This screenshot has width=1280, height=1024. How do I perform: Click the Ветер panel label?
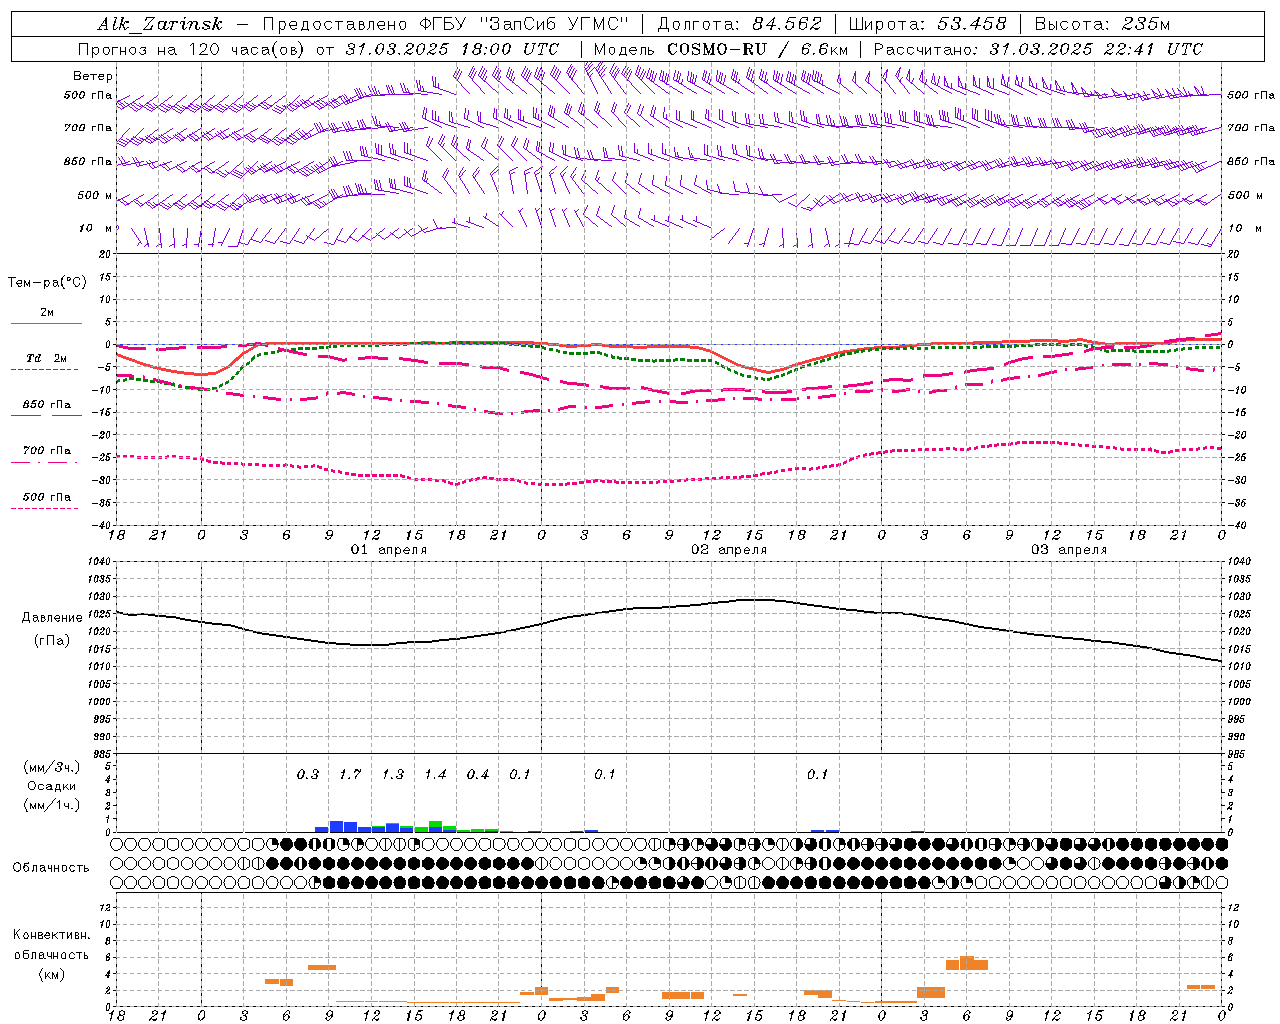click(x=93, y=76)
